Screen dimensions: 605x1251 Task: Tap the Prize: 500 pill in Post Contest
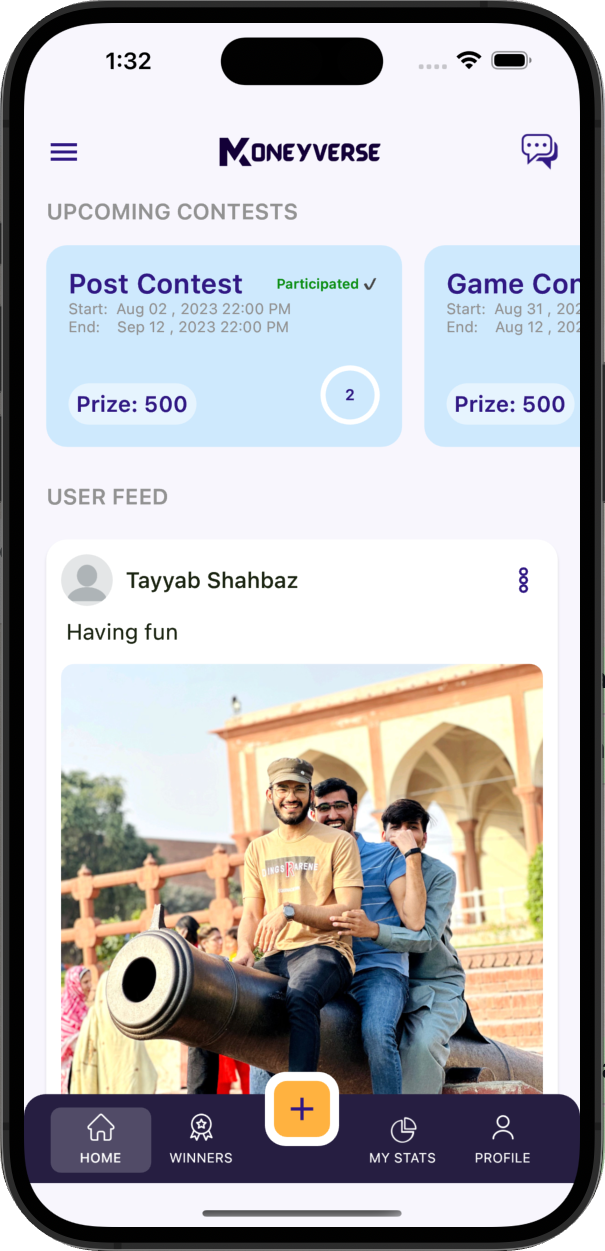point(132,404)
